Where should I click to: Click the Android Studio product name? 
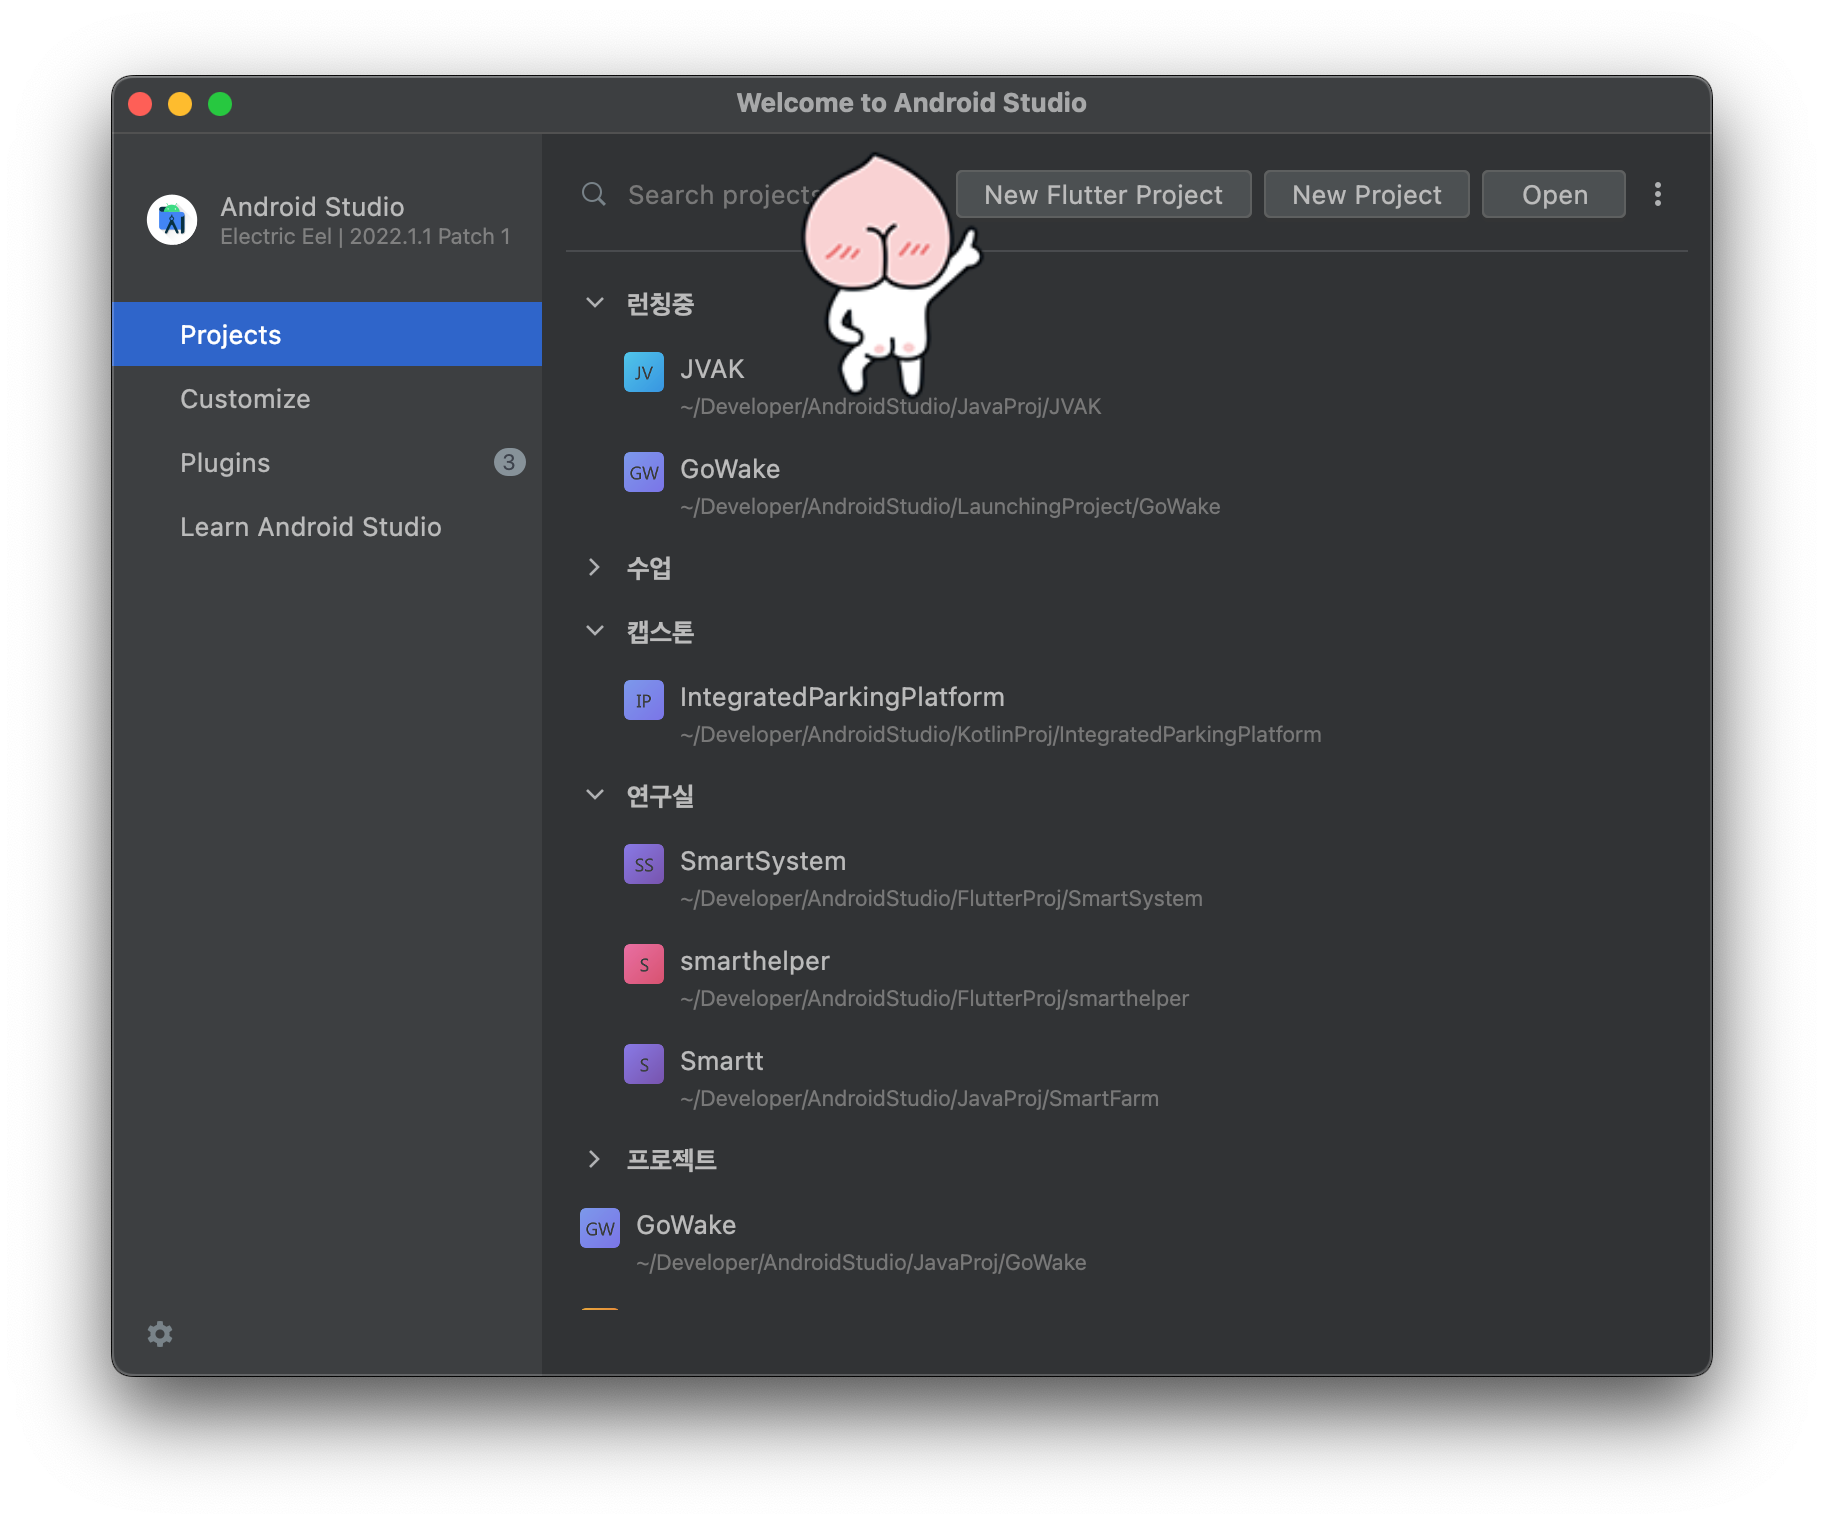pyautogui.click(x=312, y=207)
